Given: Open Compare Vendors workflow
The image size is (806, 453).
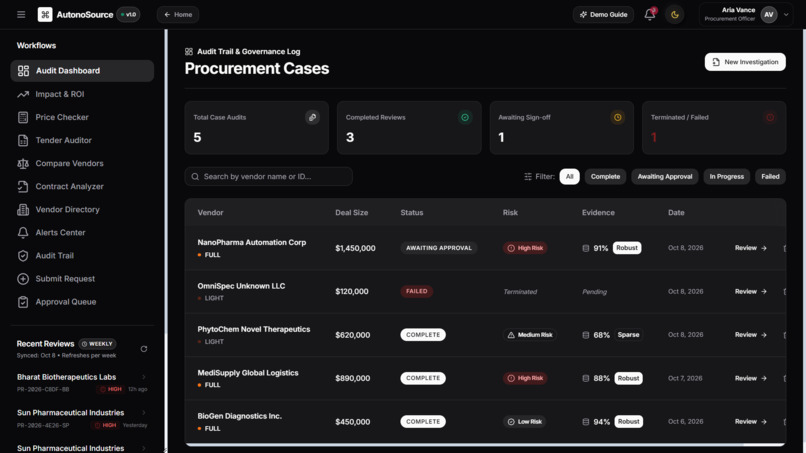Looking at the screenshot, I should [82, 163].
